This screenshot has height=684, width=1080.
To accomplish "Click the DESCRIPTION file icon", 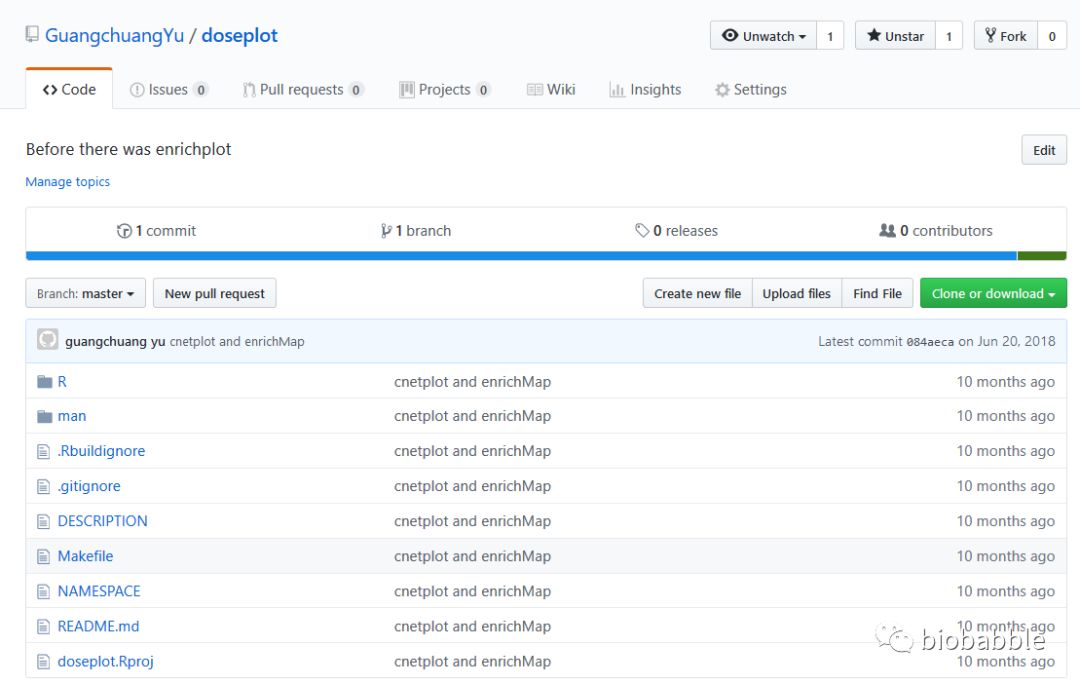I will tap(43, 522).
